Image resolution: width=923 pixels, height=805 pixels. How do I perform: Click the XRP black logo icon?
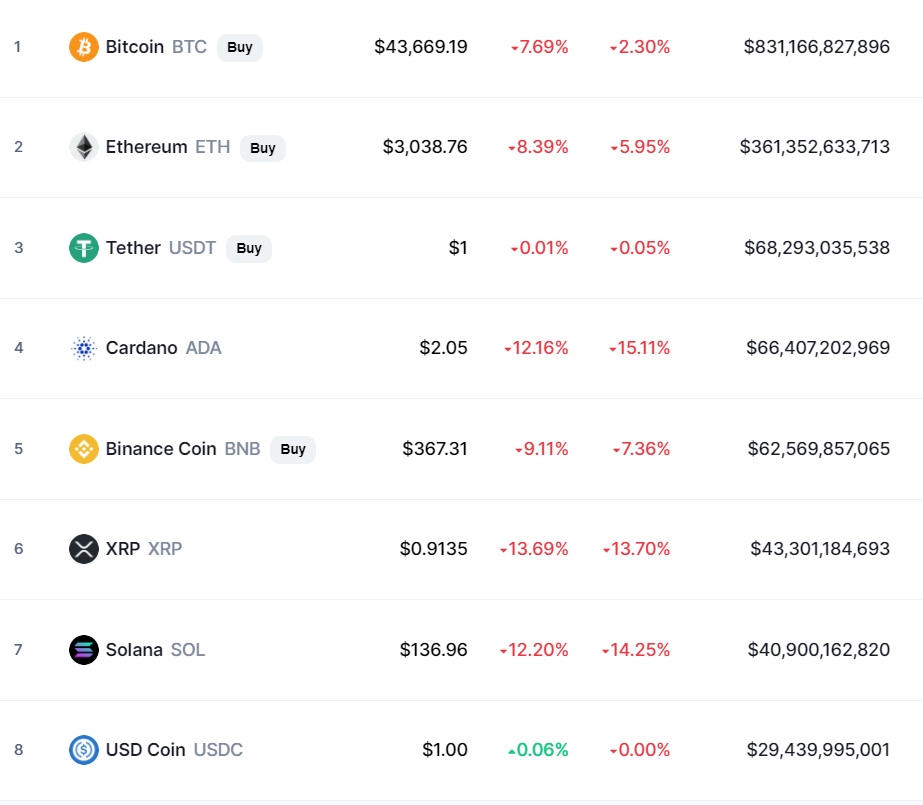coord(84,549)
